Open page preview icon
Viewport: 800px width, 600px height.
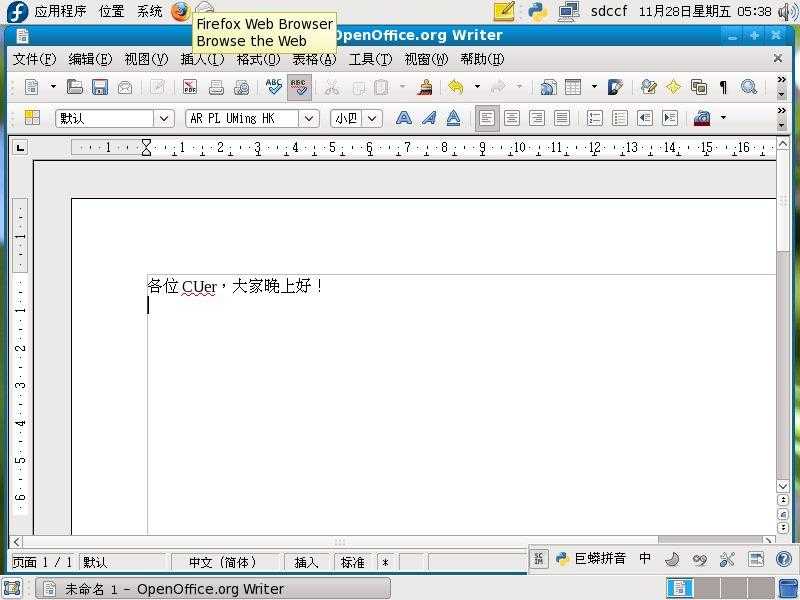point(241,87)
